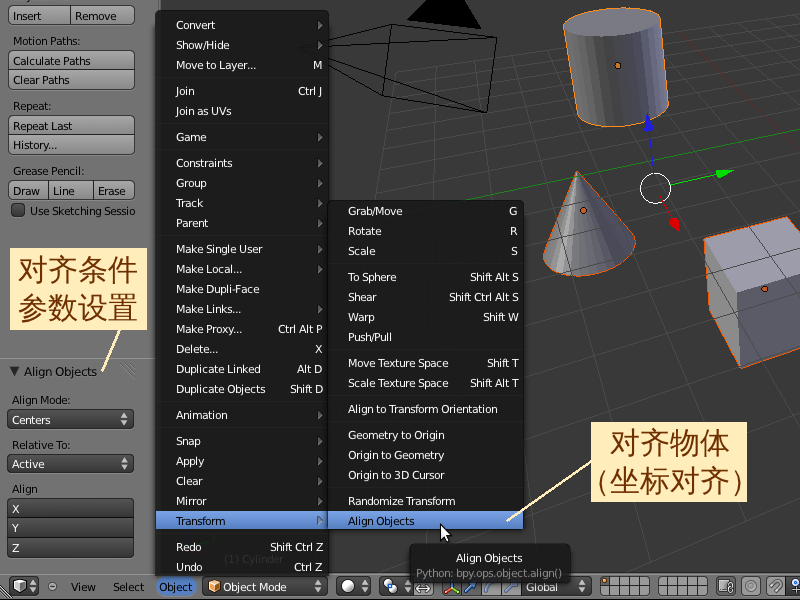The height and width of the screenshot is (600, 800).
Task: Click the Grease Pencil Line button
Action: coord(71,190)
